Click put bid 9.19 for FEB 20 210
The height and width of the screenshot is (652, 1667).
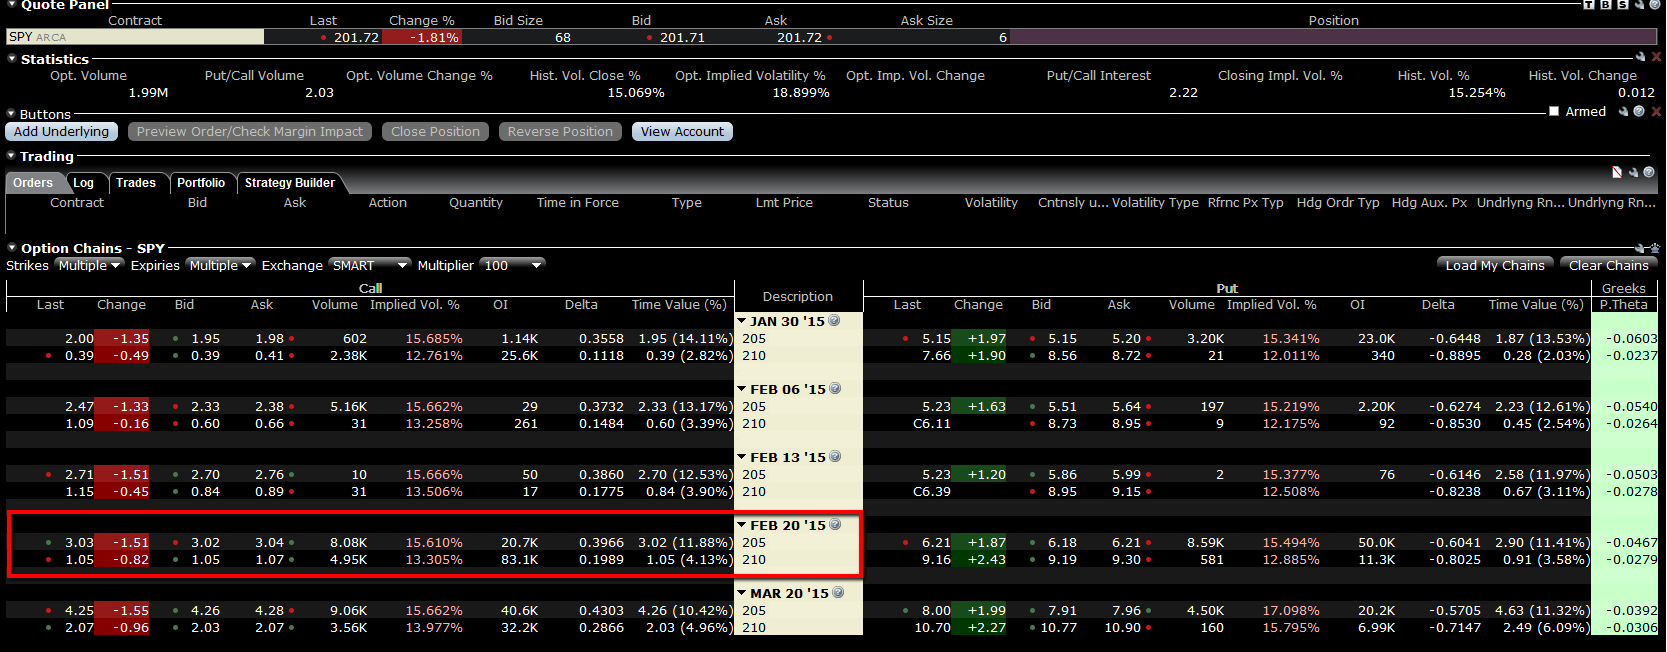click(x=1062, y=560)
